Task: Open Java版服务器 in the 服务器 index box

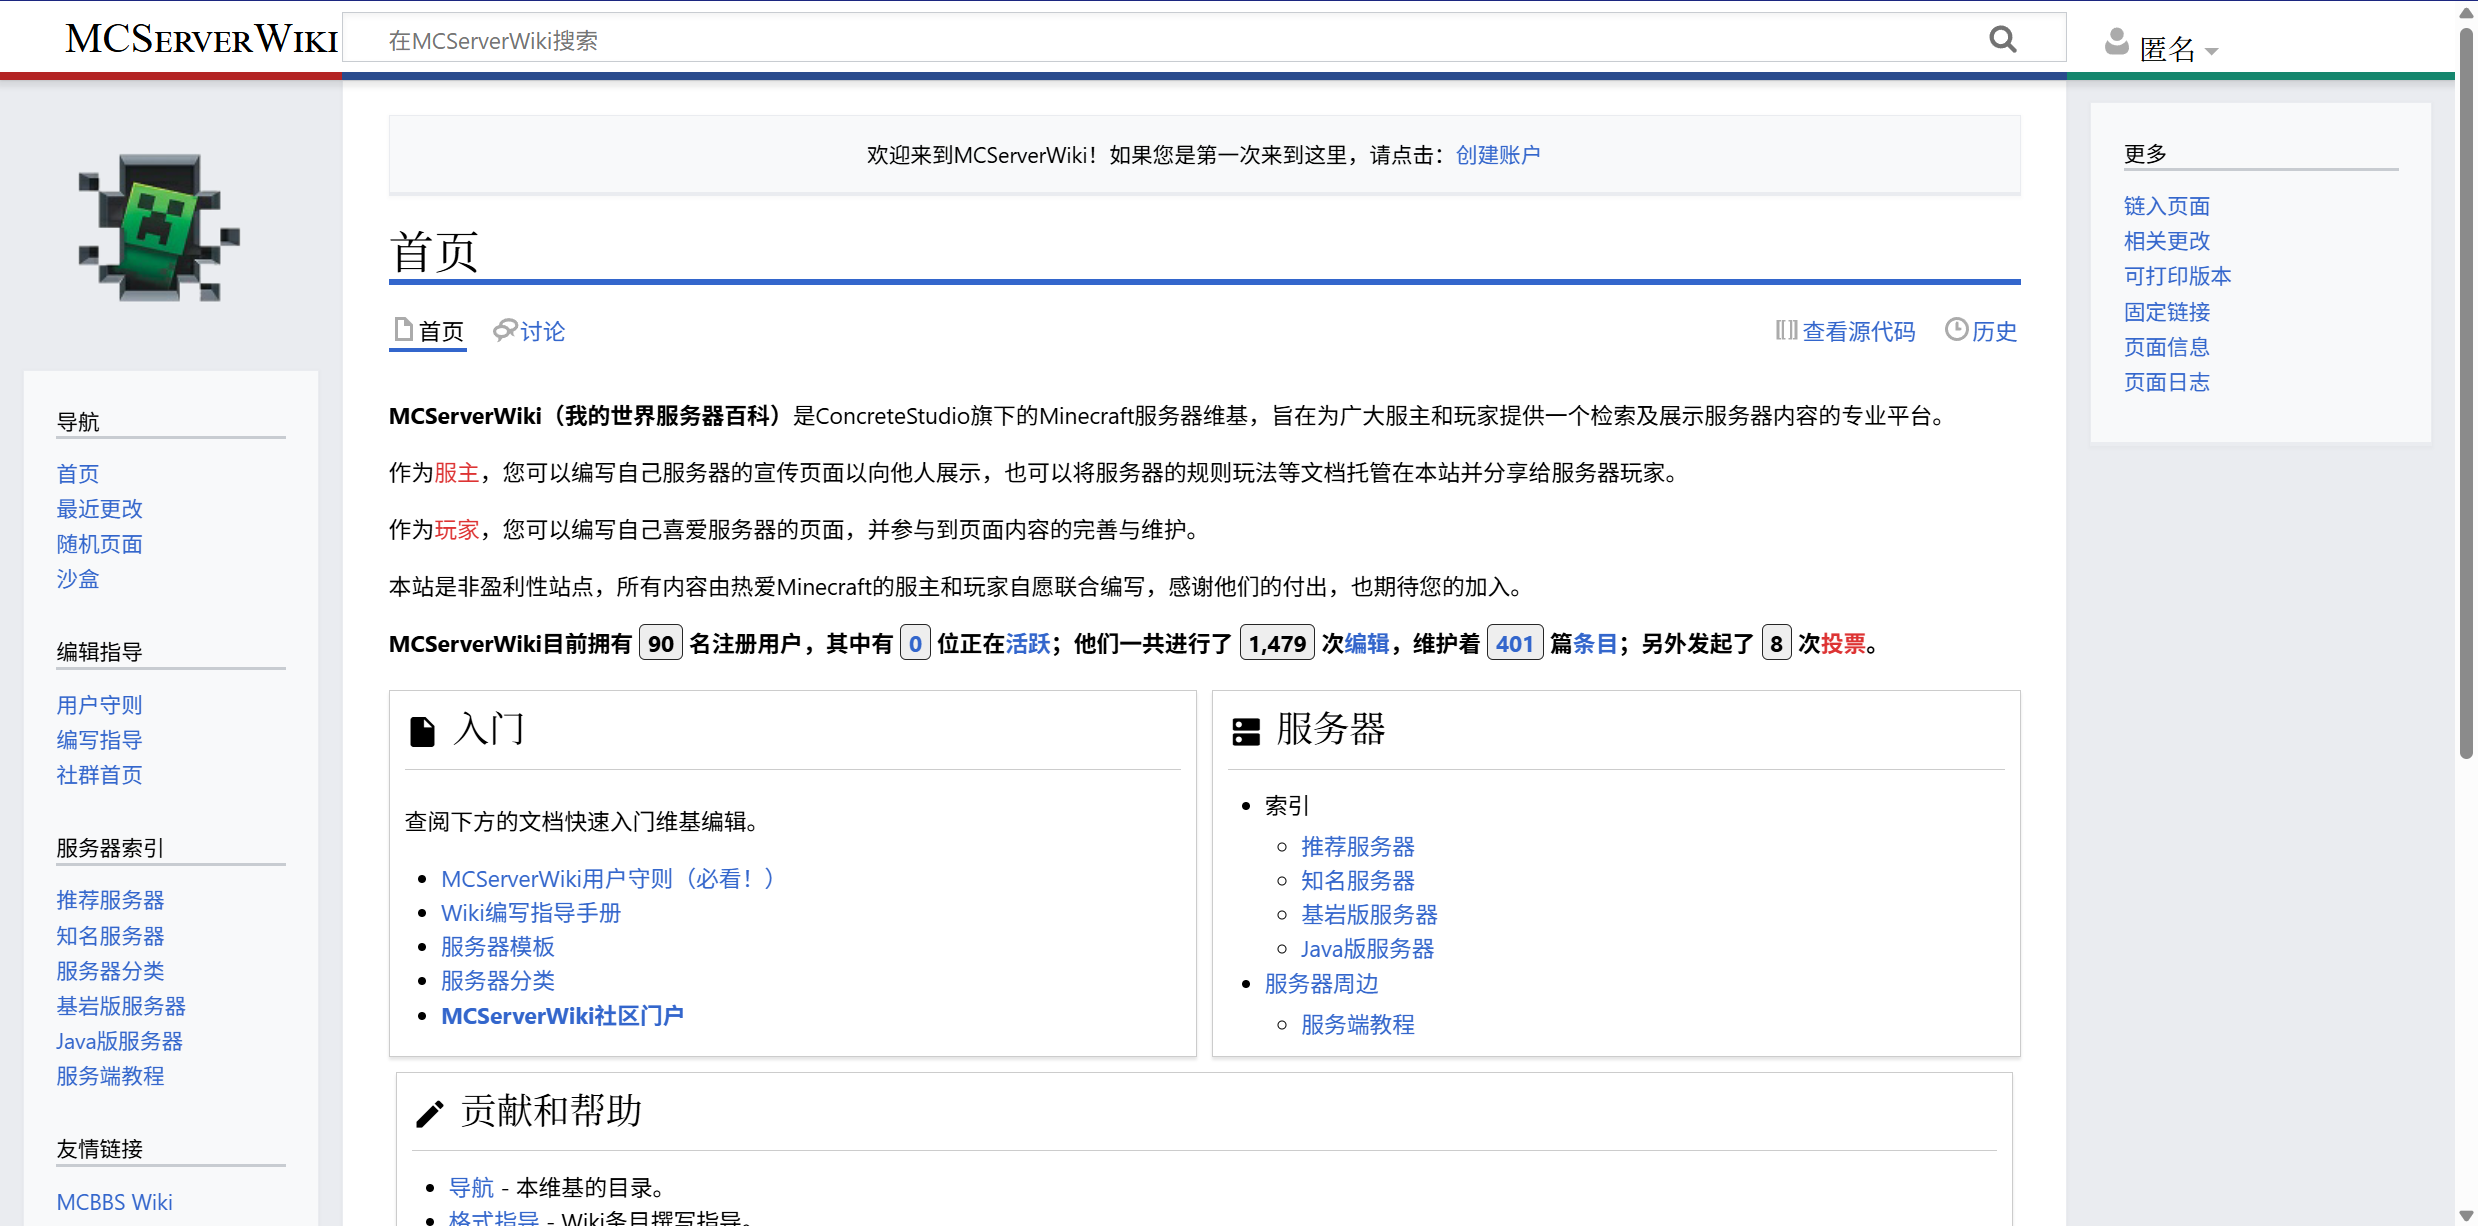Action: click(x=1367, y=949)
